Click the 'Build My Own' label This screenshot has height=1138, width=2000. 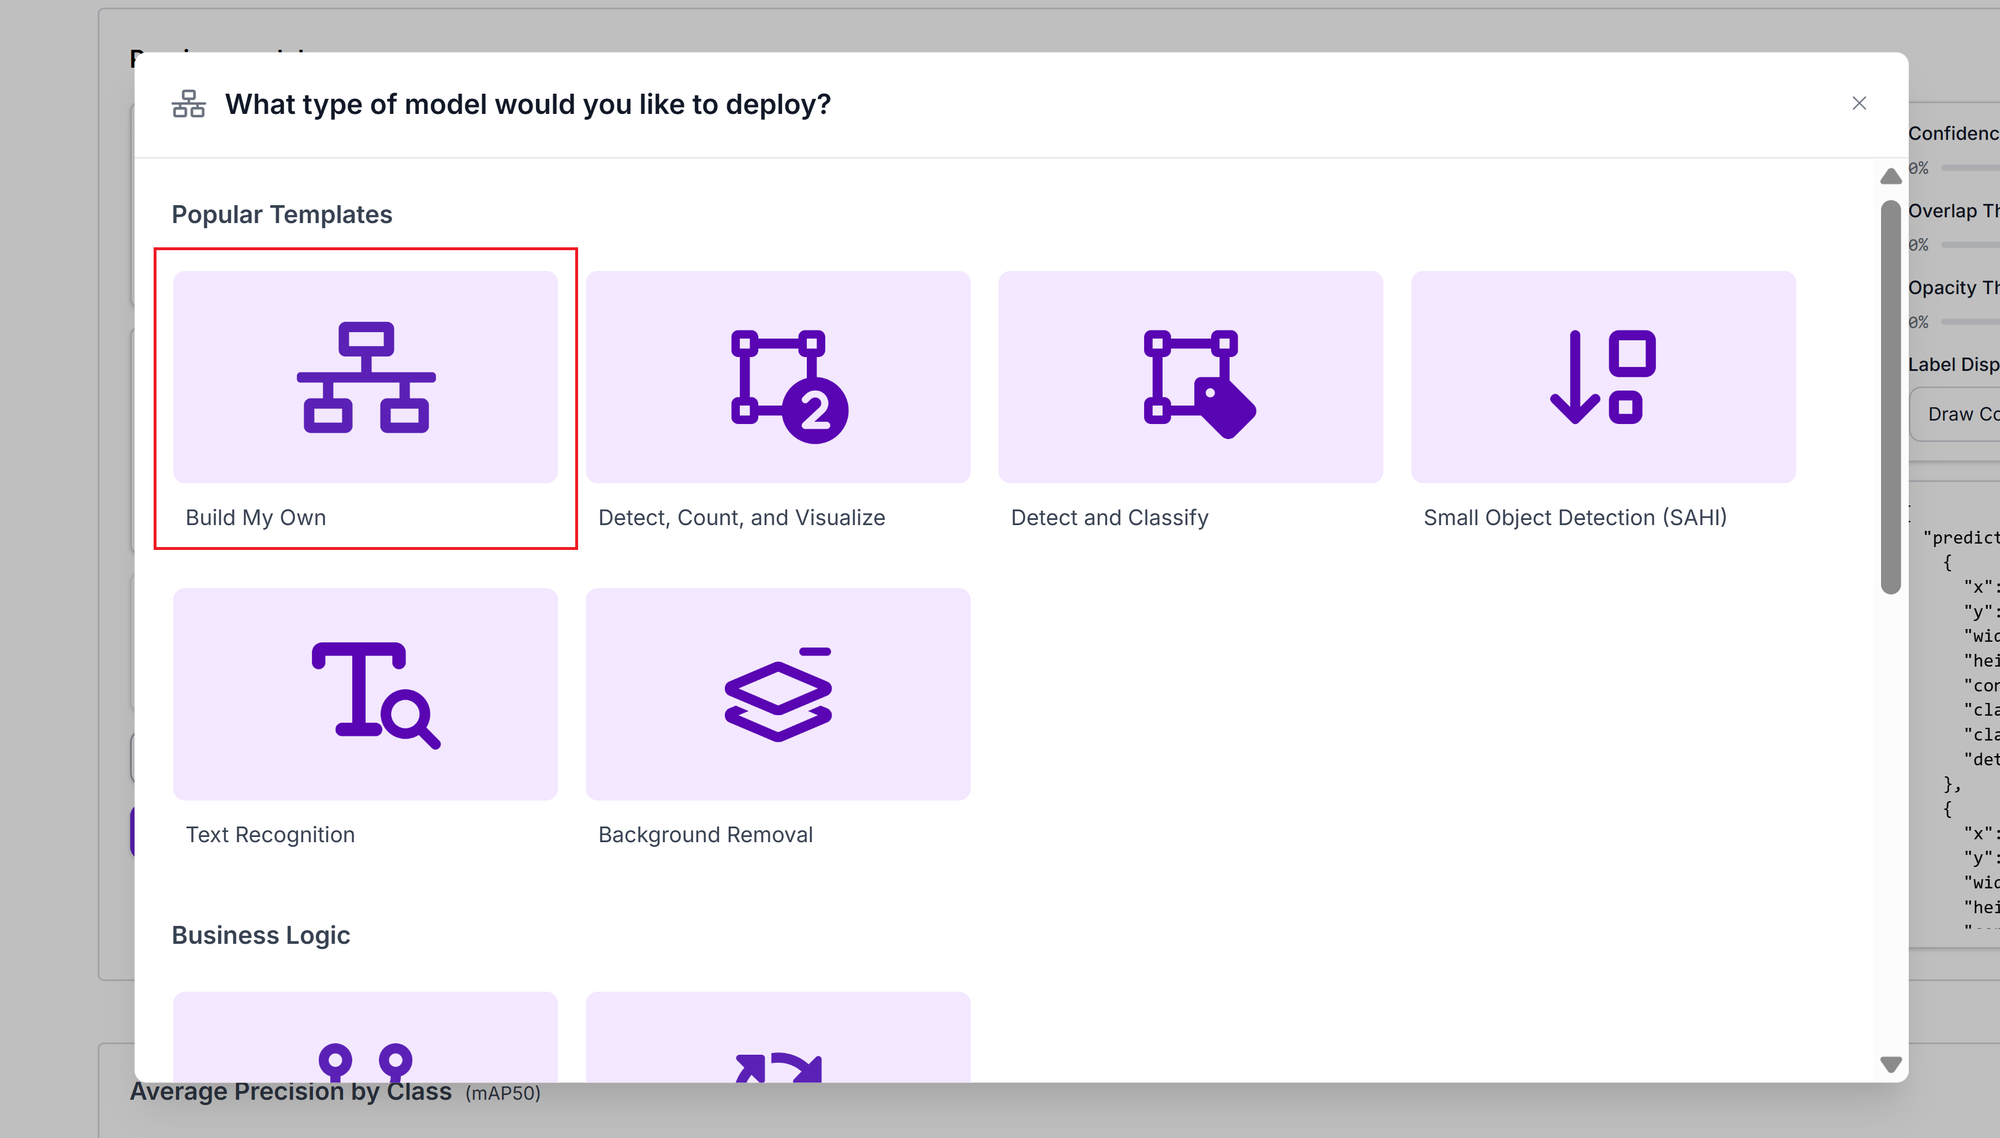coord(256,517)
